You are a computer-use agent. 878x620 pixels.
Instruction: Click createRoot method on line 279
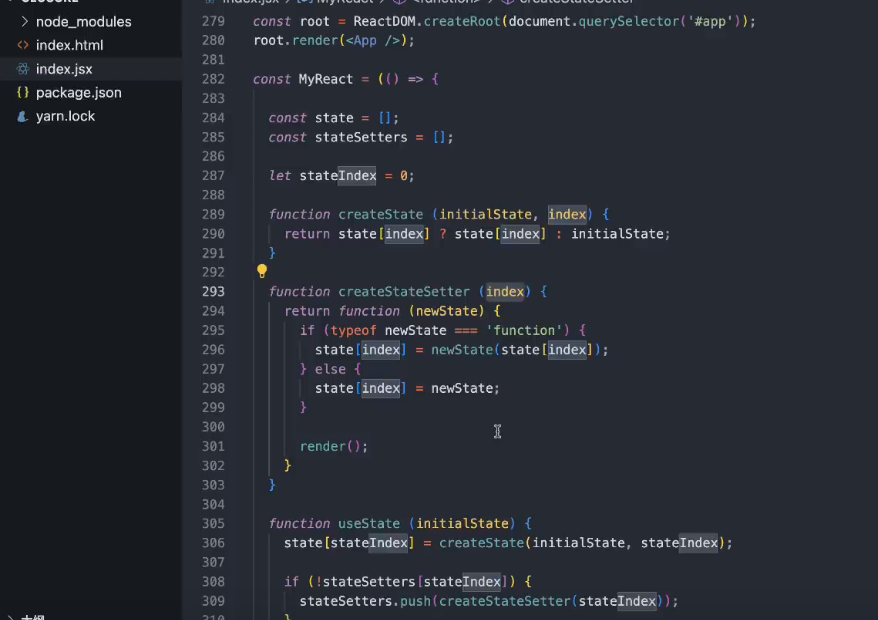pos(462,21)
